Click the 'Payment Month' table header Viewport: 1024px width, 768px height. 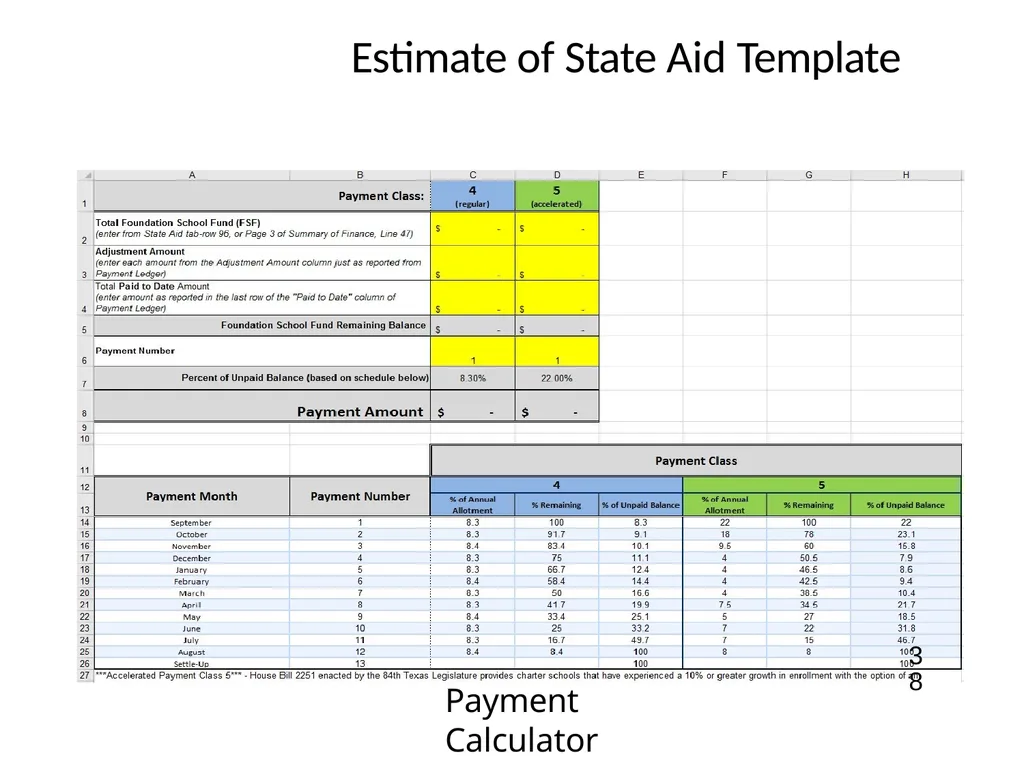coord(192,496)
